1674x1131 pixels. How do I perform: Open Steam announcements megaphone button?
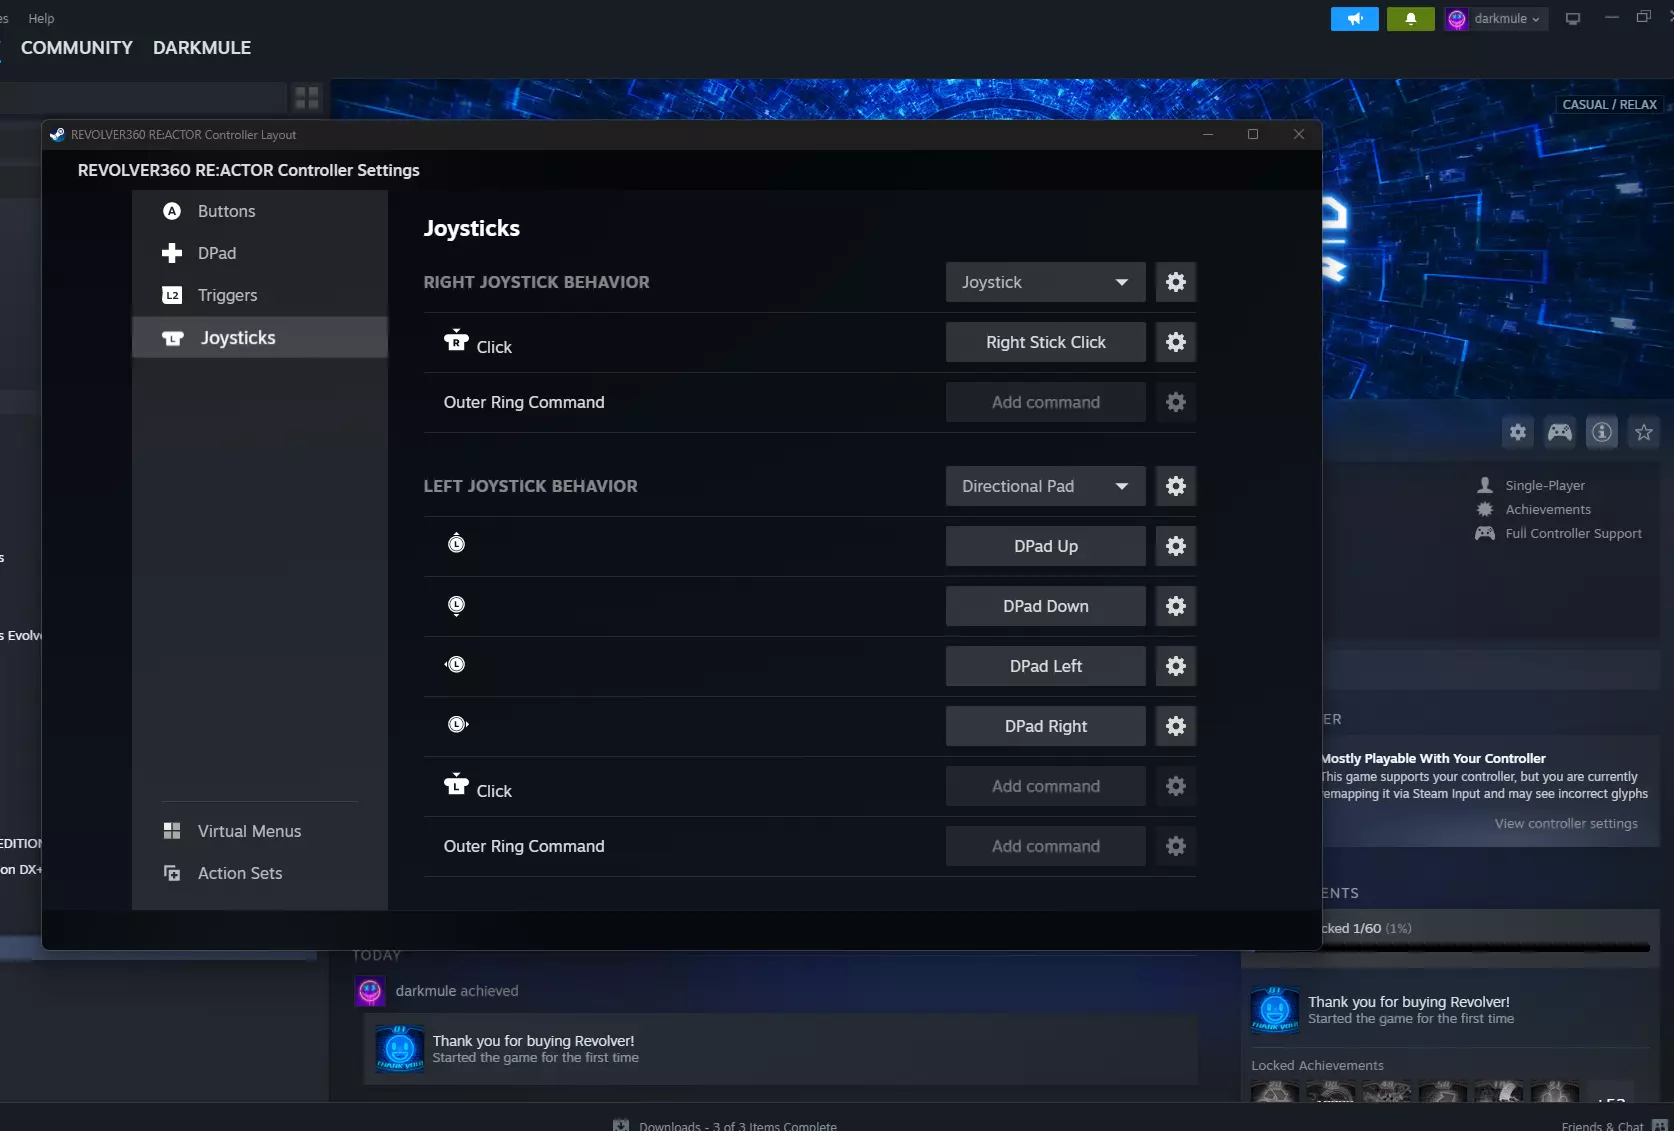1355,19
